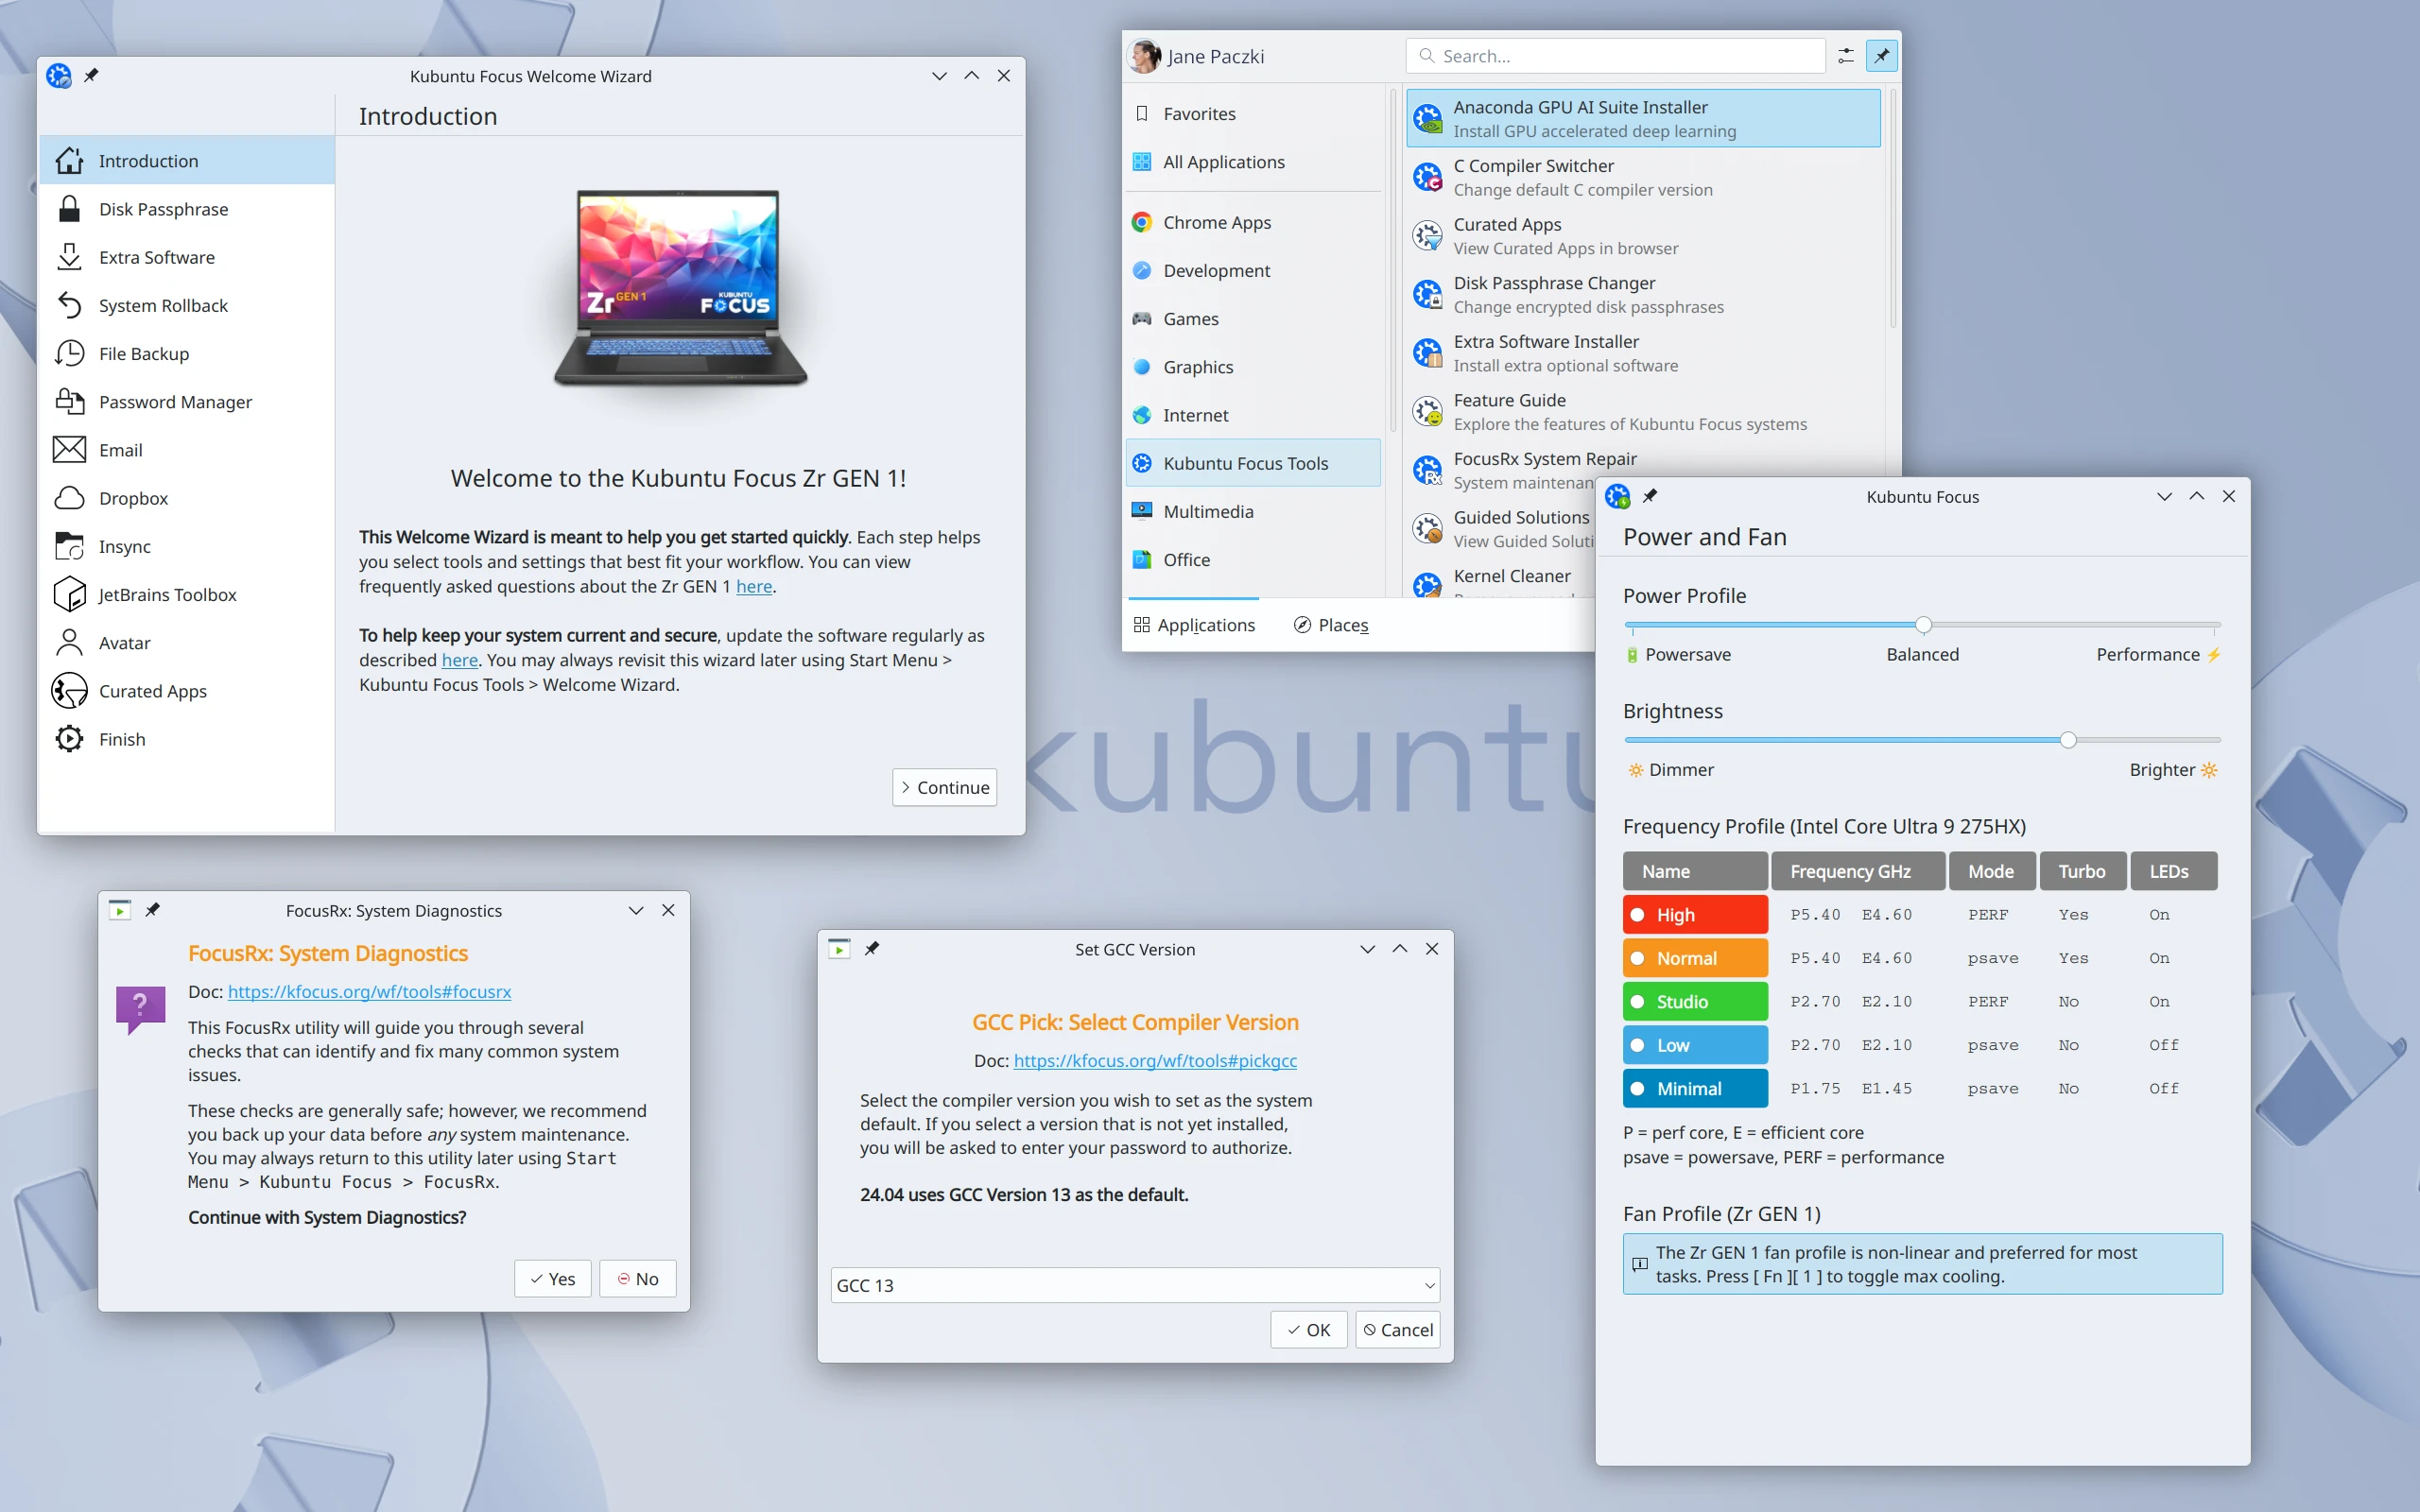Select the Email envelope icon
The image size is (2420, 1512).
pos(69,450)
